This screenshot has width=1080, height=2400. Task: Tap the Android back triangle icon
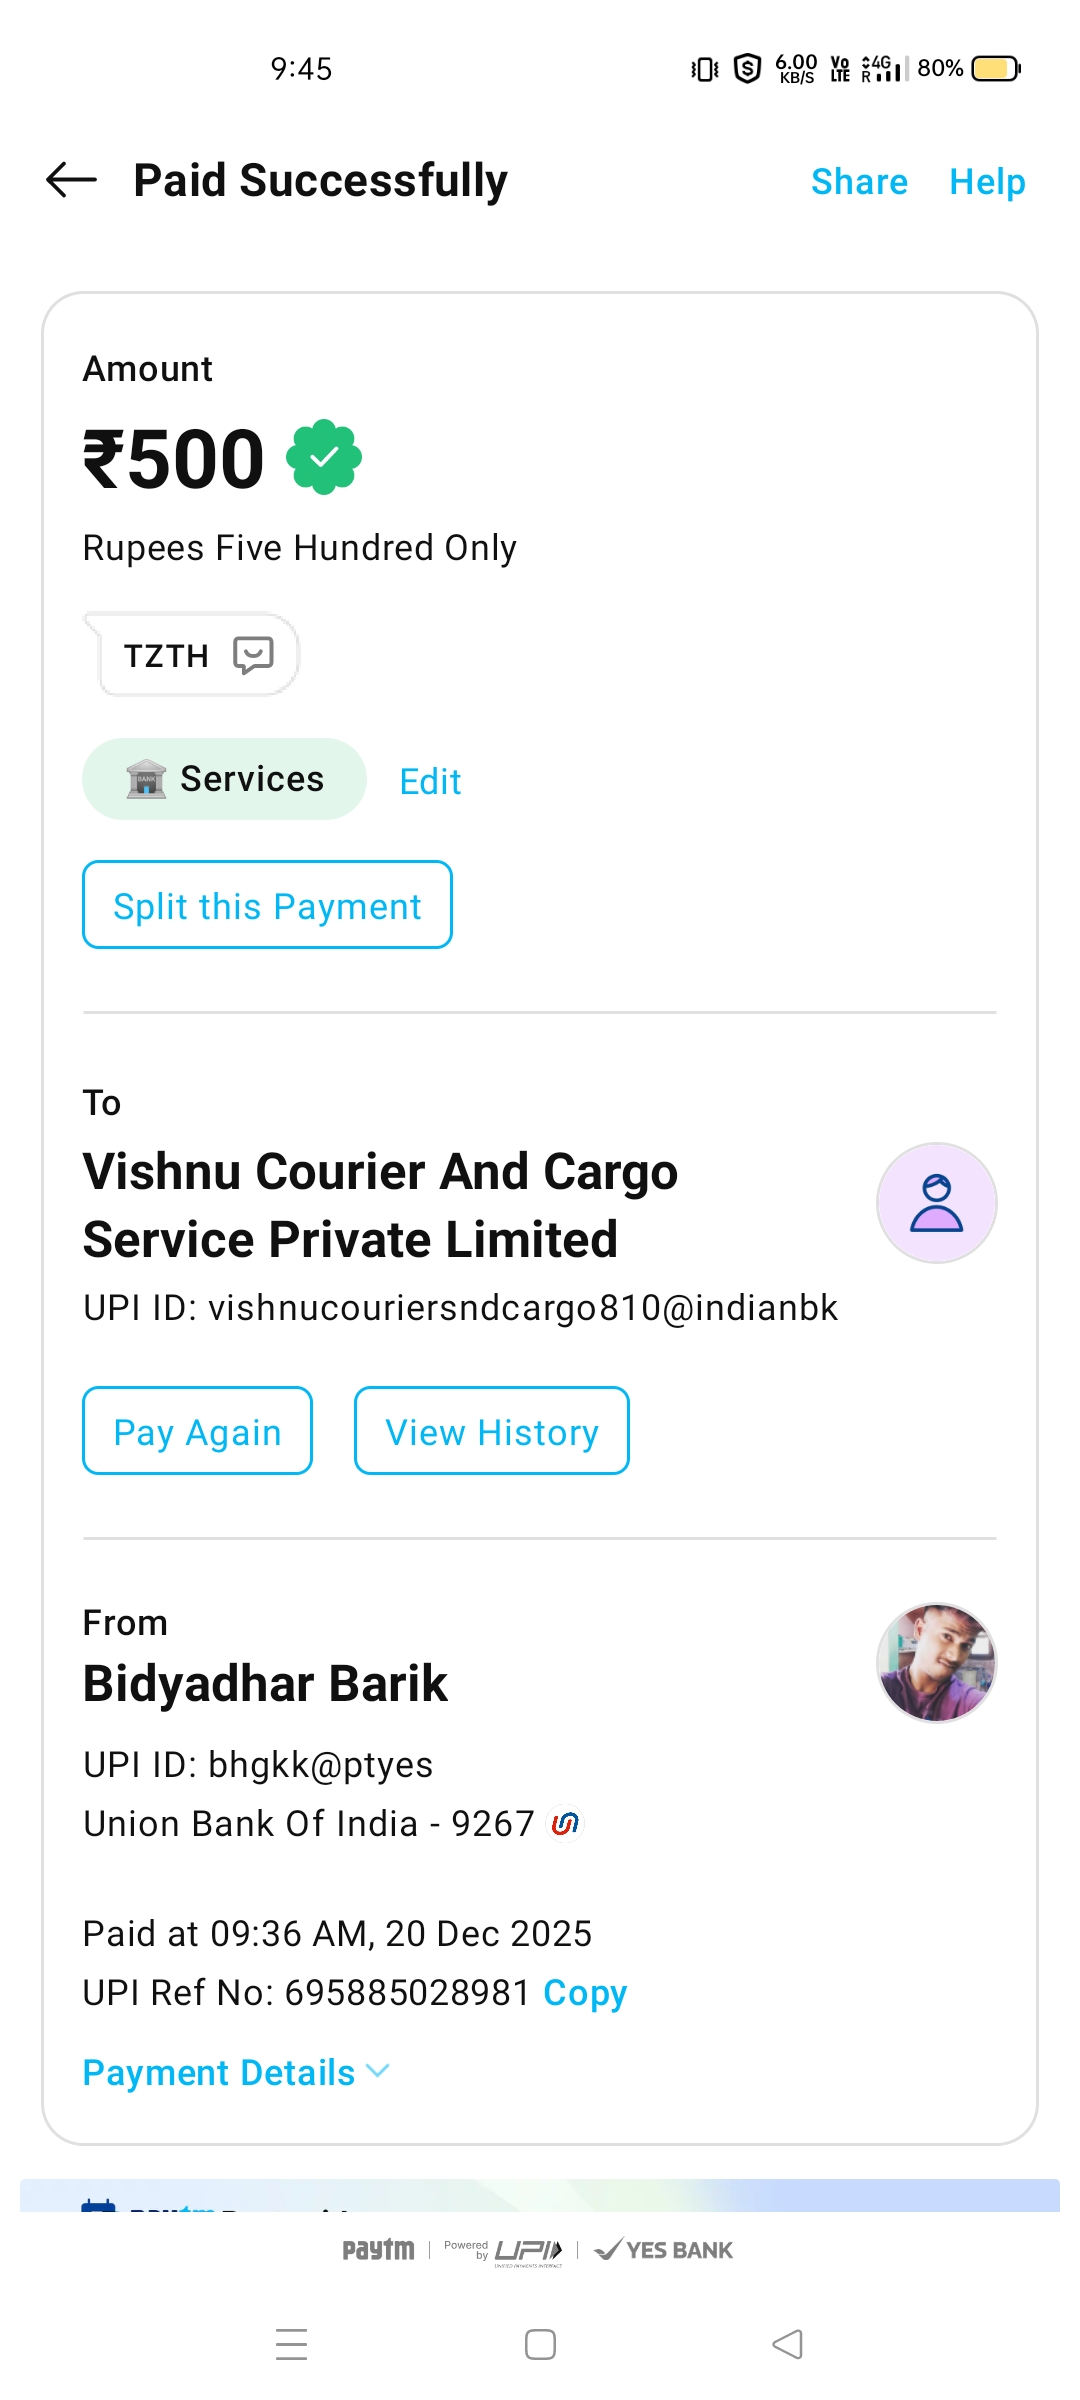pos(788,2344)
